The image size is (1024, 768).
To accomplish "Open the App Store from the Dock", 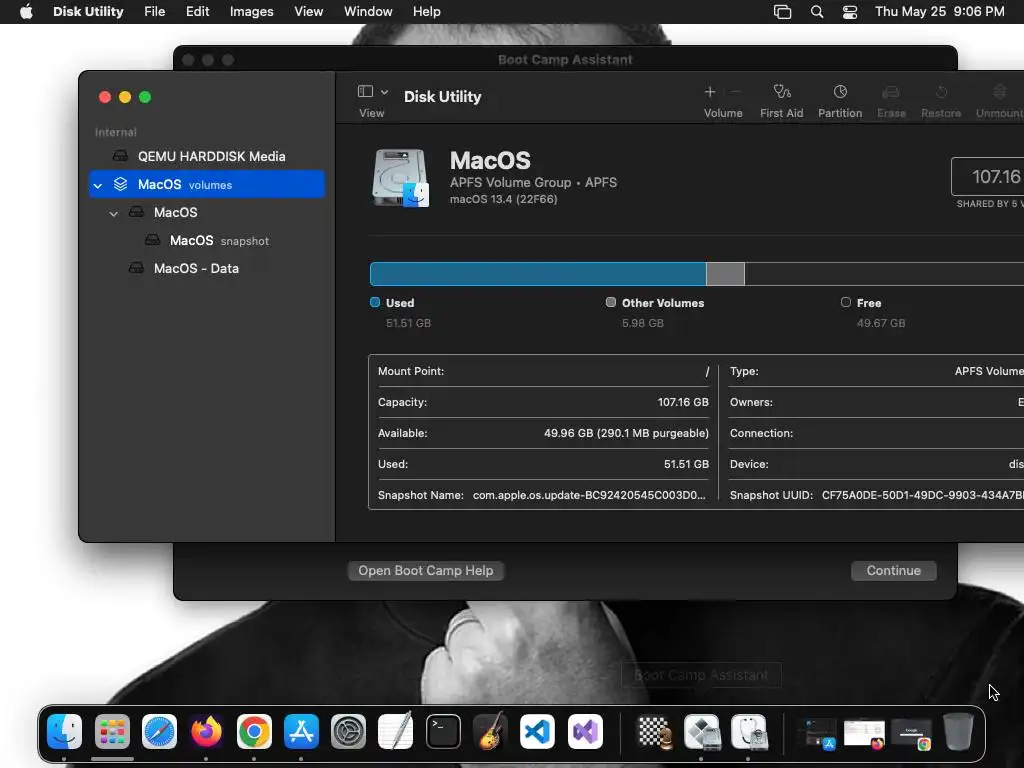I will (x=301, y=731).
